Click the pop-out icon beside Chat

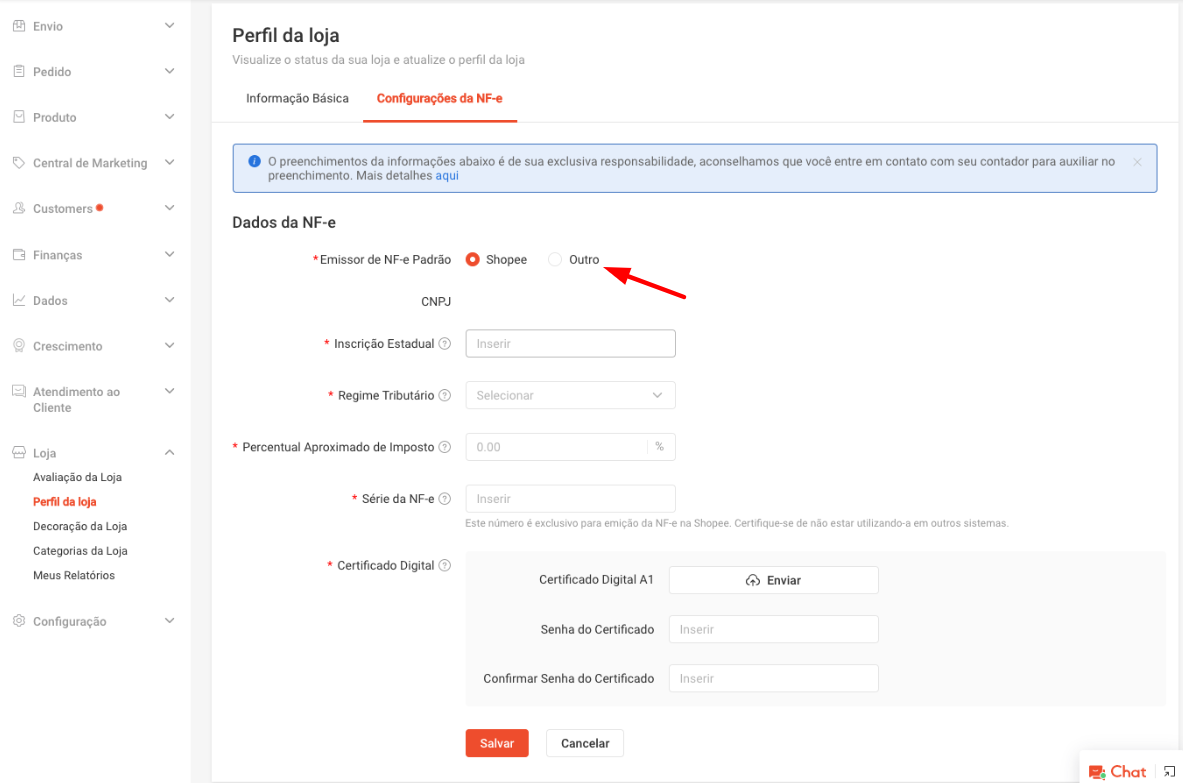(x=1169, y=771)
